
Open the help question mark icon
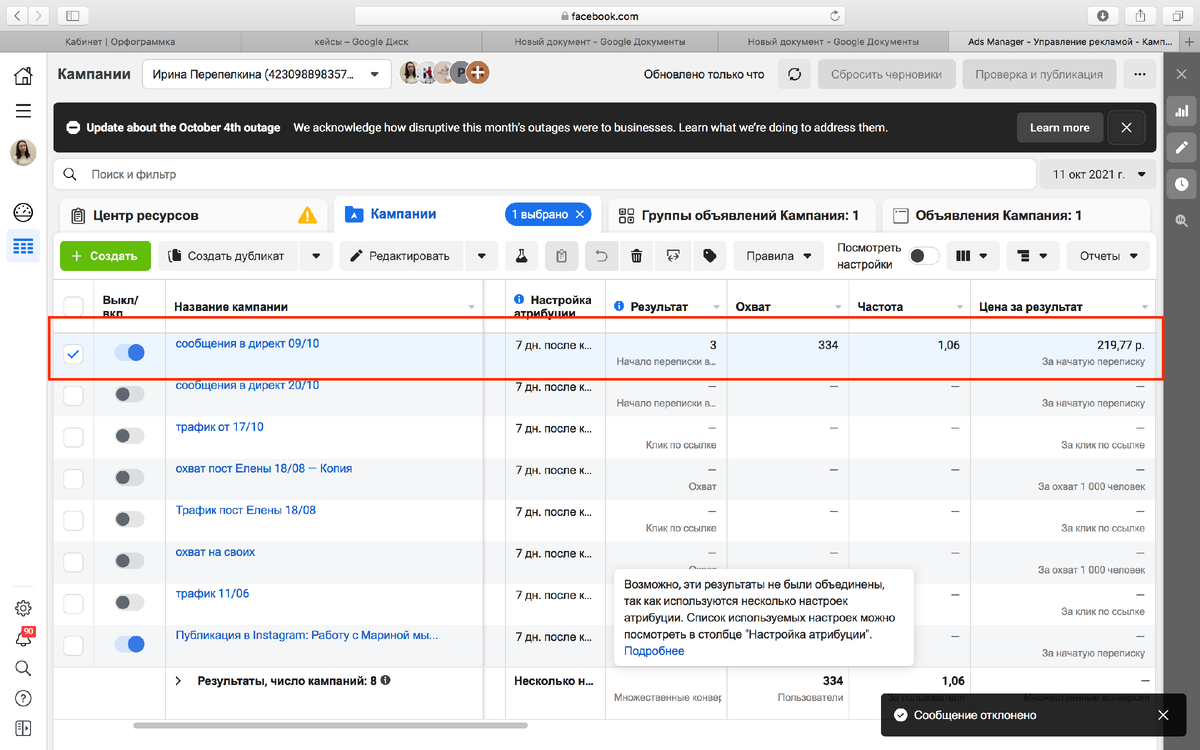pos(23,698)
